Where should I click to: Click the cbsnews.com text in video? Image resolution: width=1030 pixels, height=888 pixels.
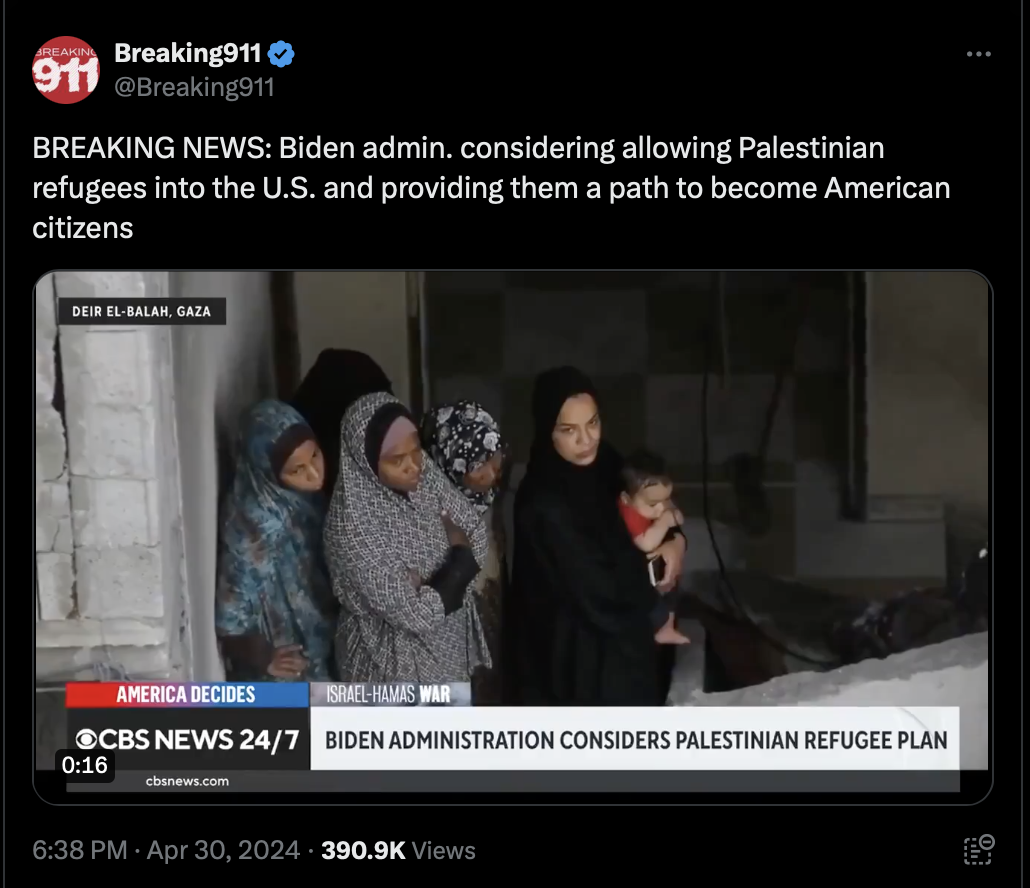pos(187,781)
